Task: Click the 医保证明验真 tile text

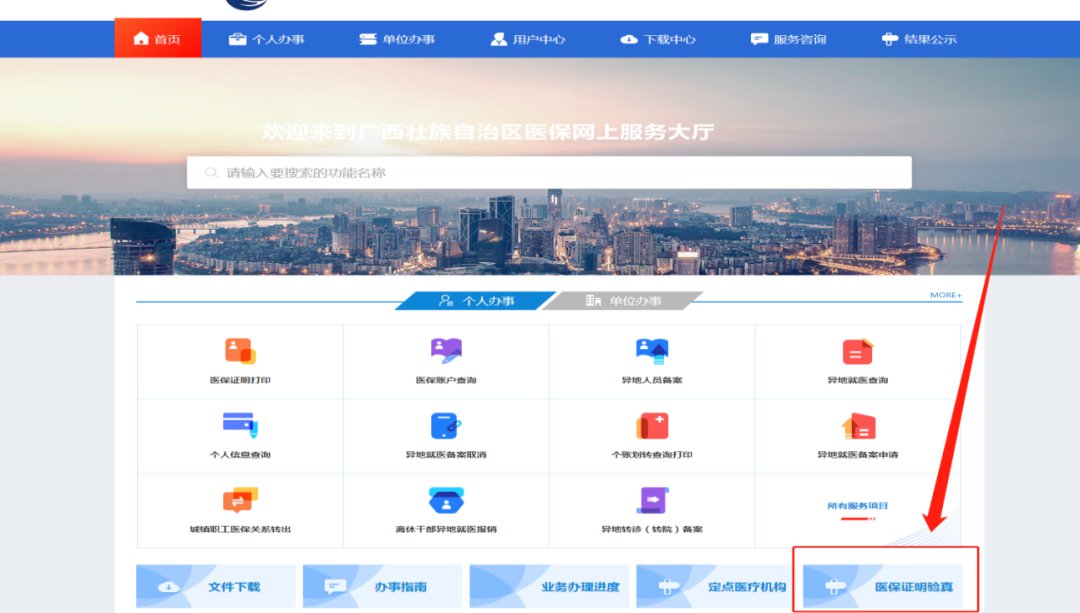Action: coord(914,587)
